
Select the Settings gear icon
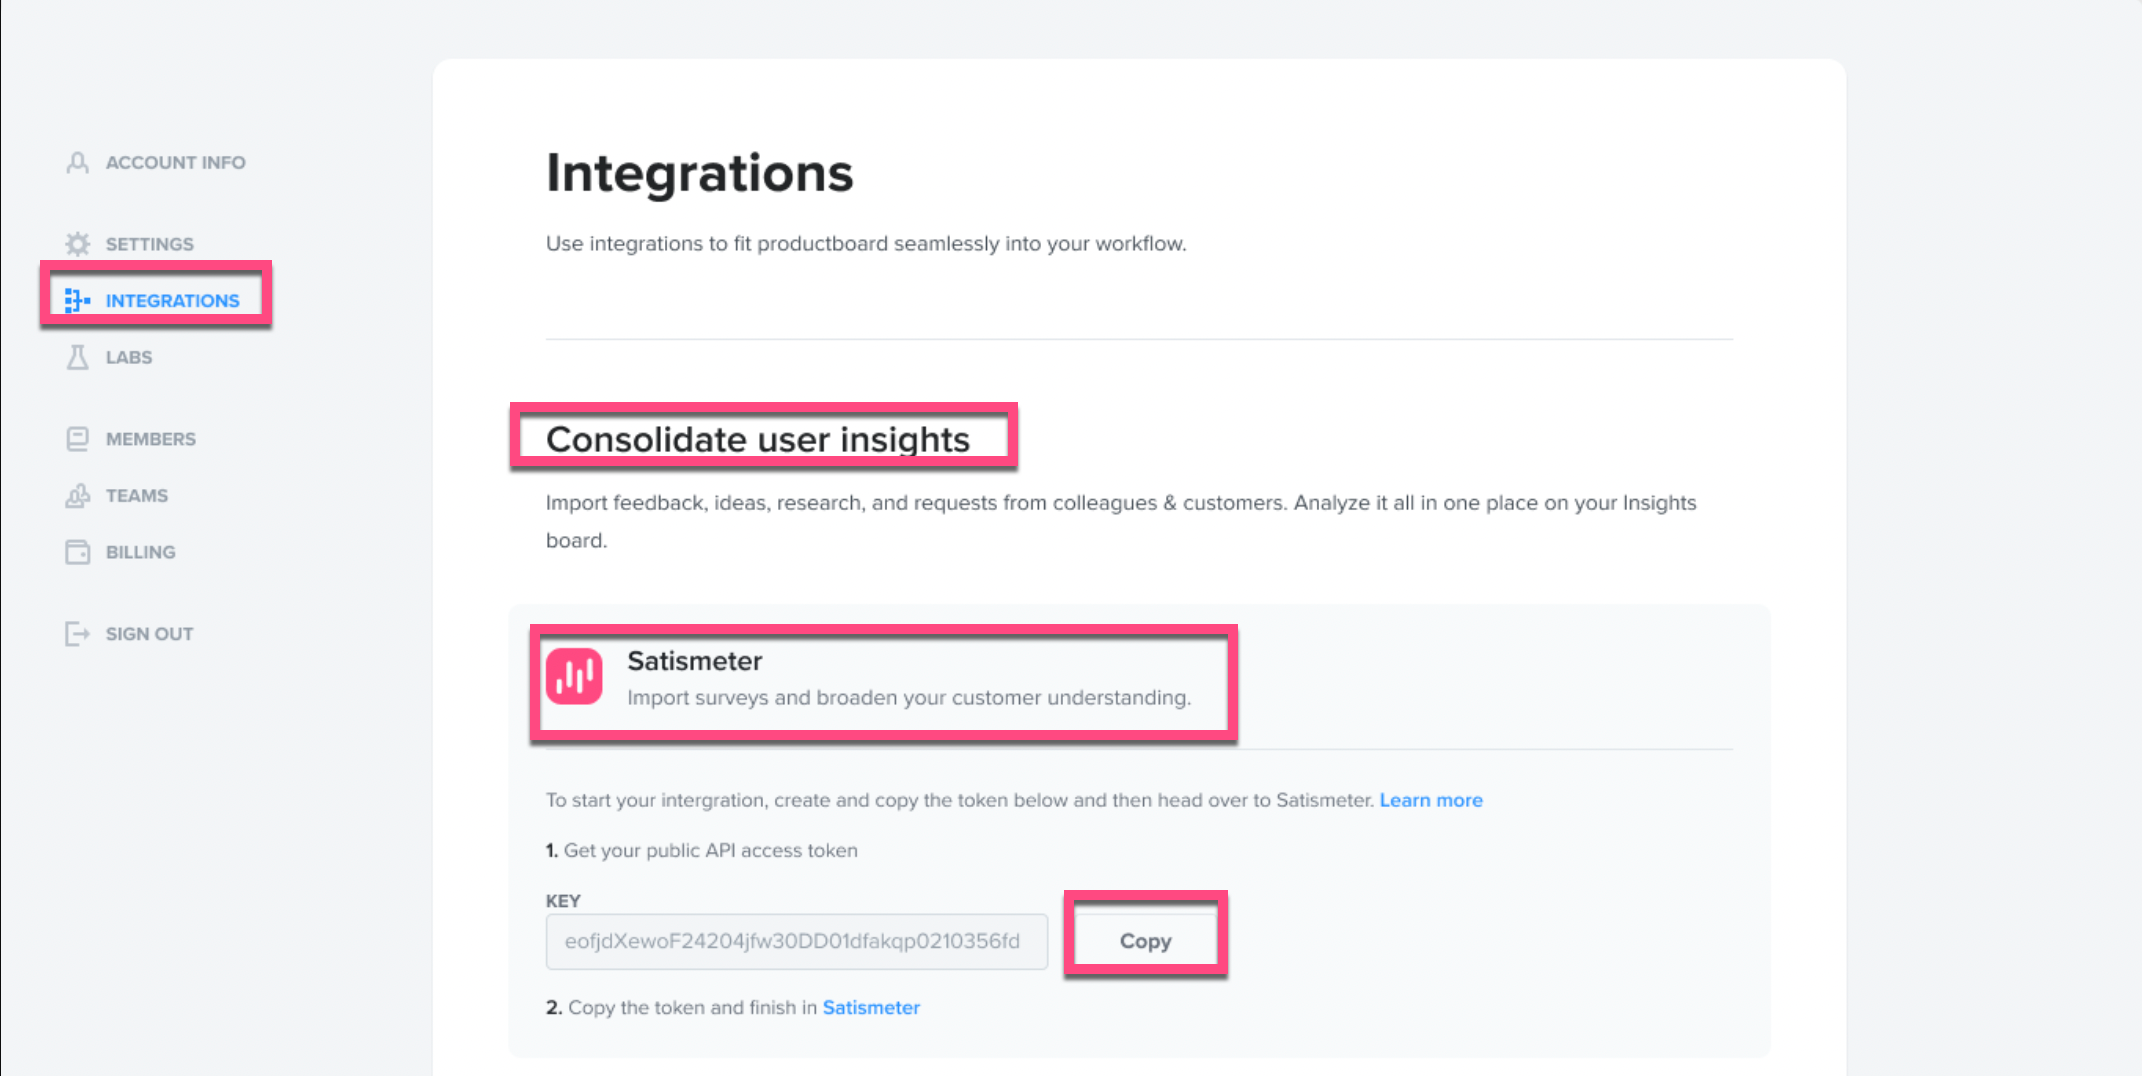pyautogui.click(x=77, y=243)
